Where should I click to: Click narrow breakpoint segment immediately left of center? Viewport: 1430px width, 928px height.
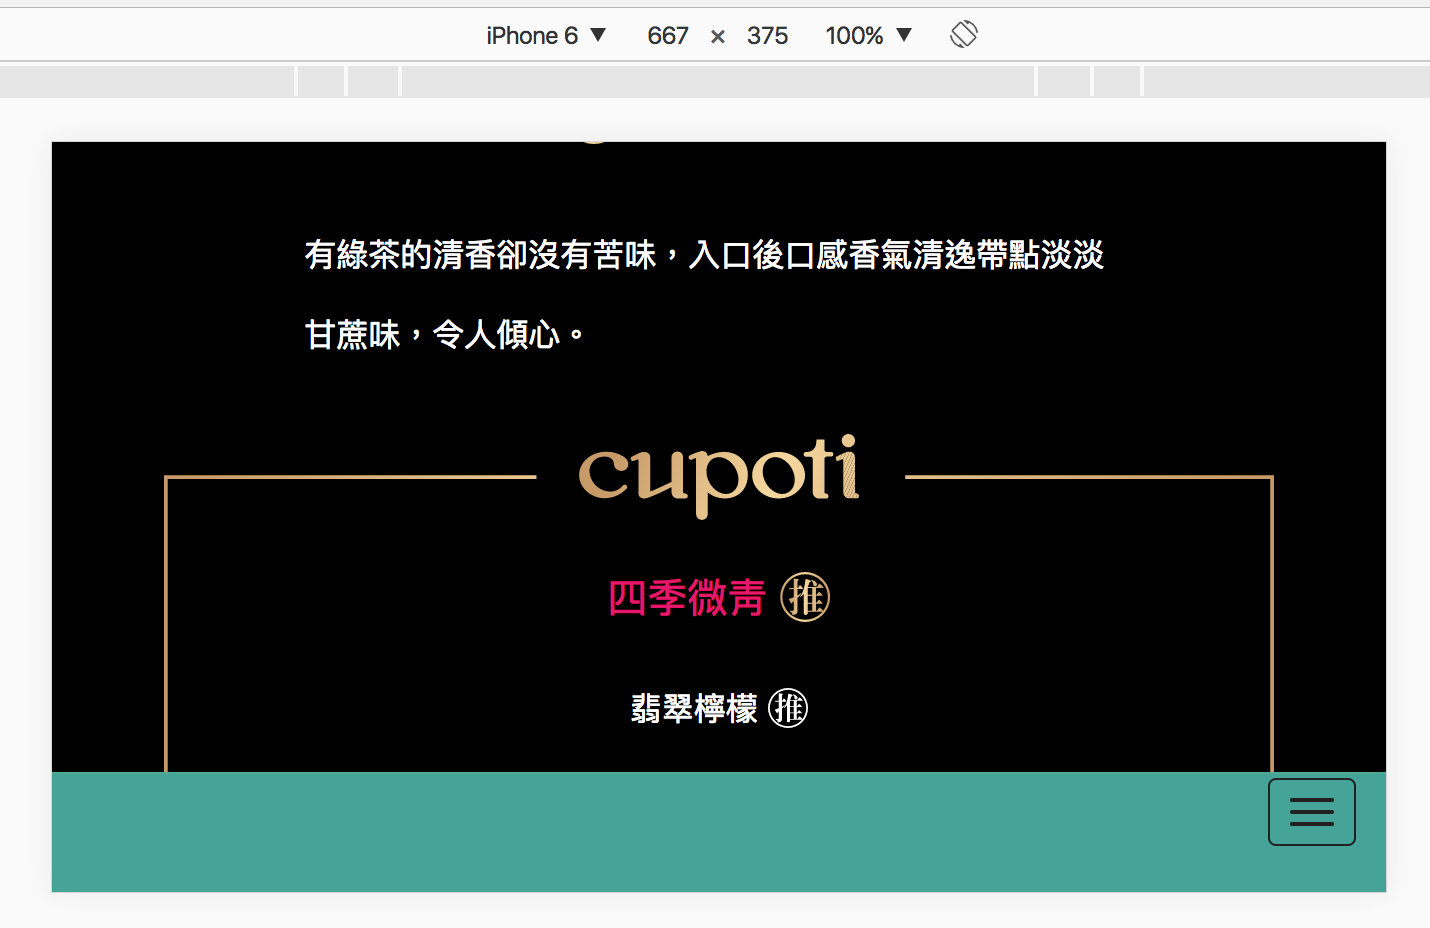[374, 82]
